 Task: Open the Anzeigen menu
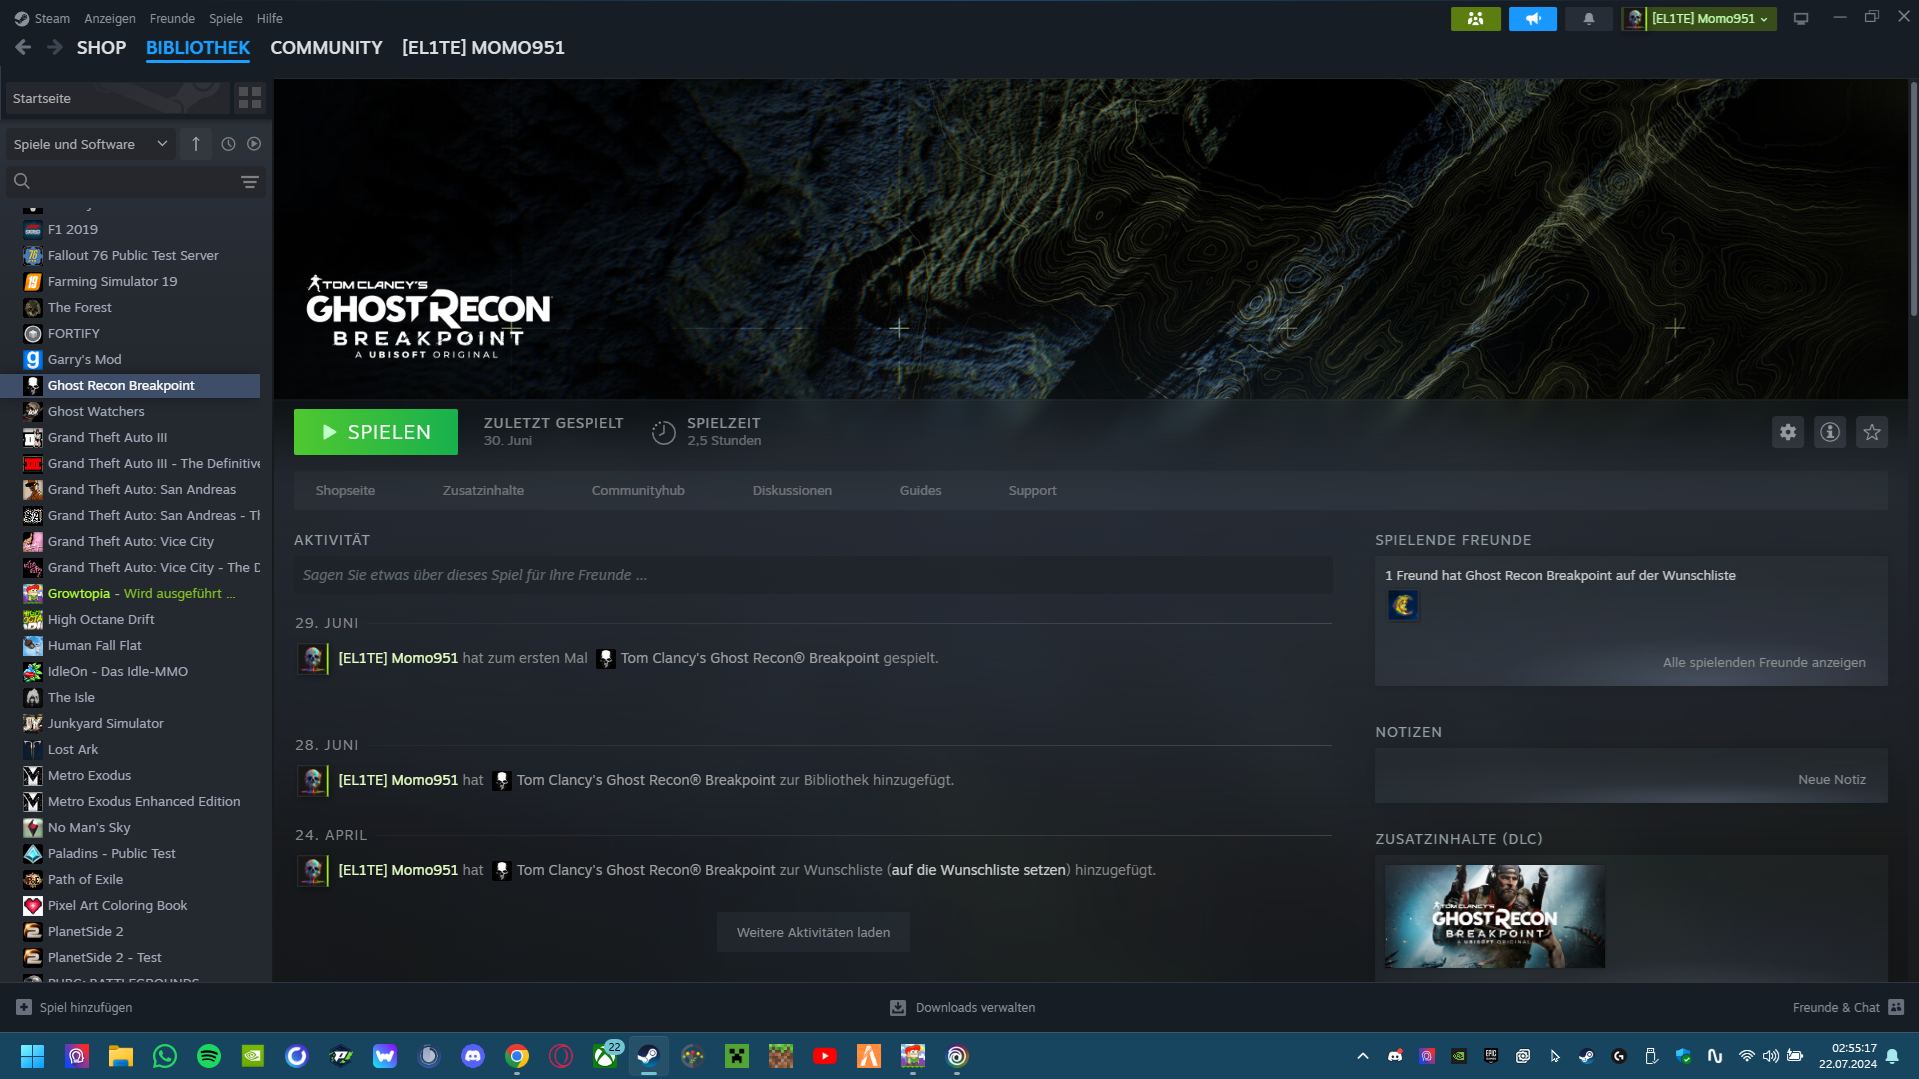coord(110,18)
